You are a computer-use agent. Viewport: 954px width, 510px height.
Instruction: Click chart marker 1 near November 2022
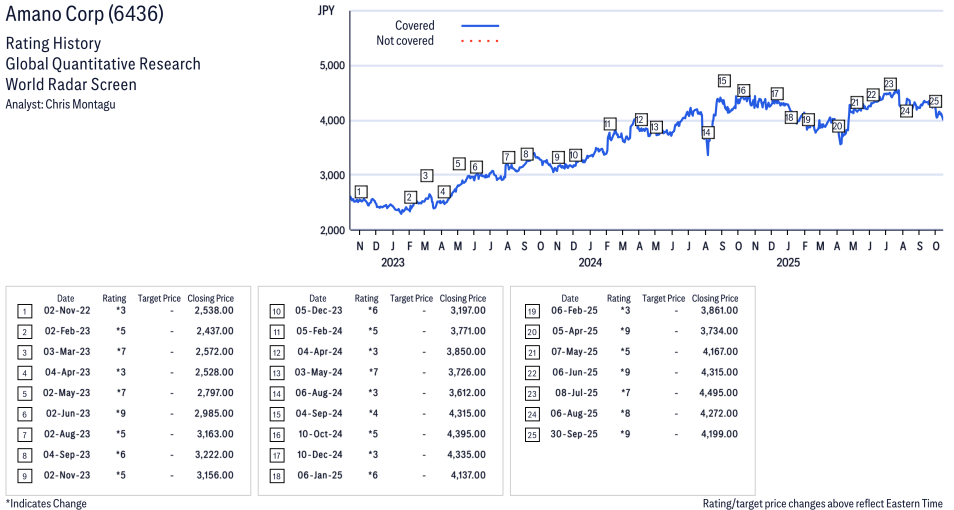(x=360, y=191)
